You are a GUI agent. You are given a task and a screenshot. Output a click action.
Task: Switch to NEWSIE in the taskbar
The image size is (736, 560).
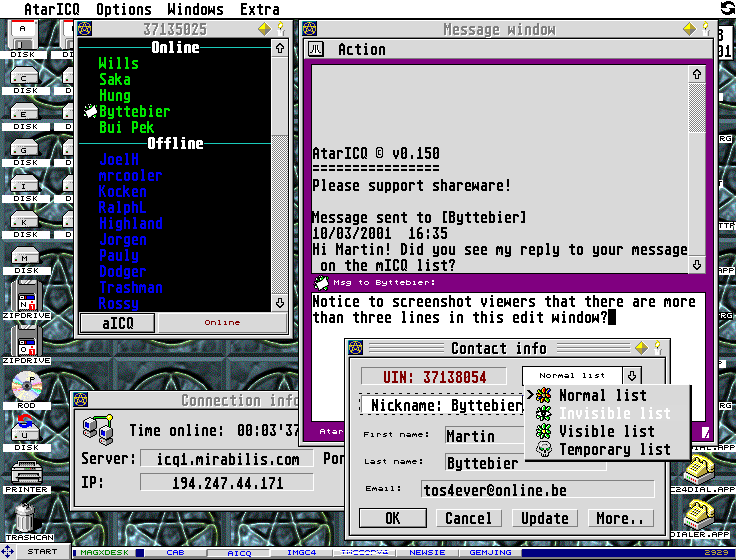427,552
